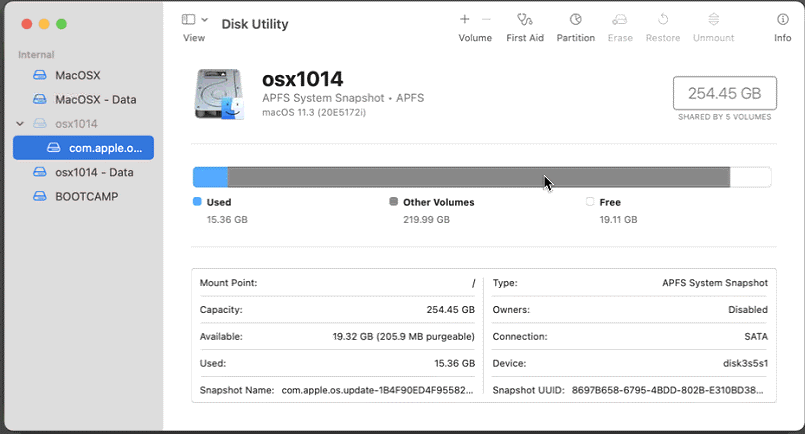The height and width of the screenshot is (434, 805).
Task: Click the Disk Utility window title
Action: click(x=255, y=24)
